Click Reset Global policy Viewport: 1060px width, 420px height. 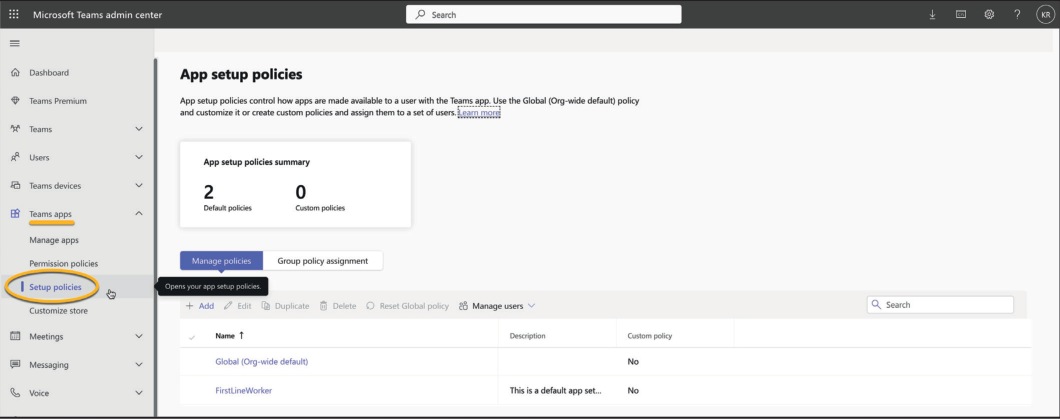pyautogui.click(x=408, y=306)
